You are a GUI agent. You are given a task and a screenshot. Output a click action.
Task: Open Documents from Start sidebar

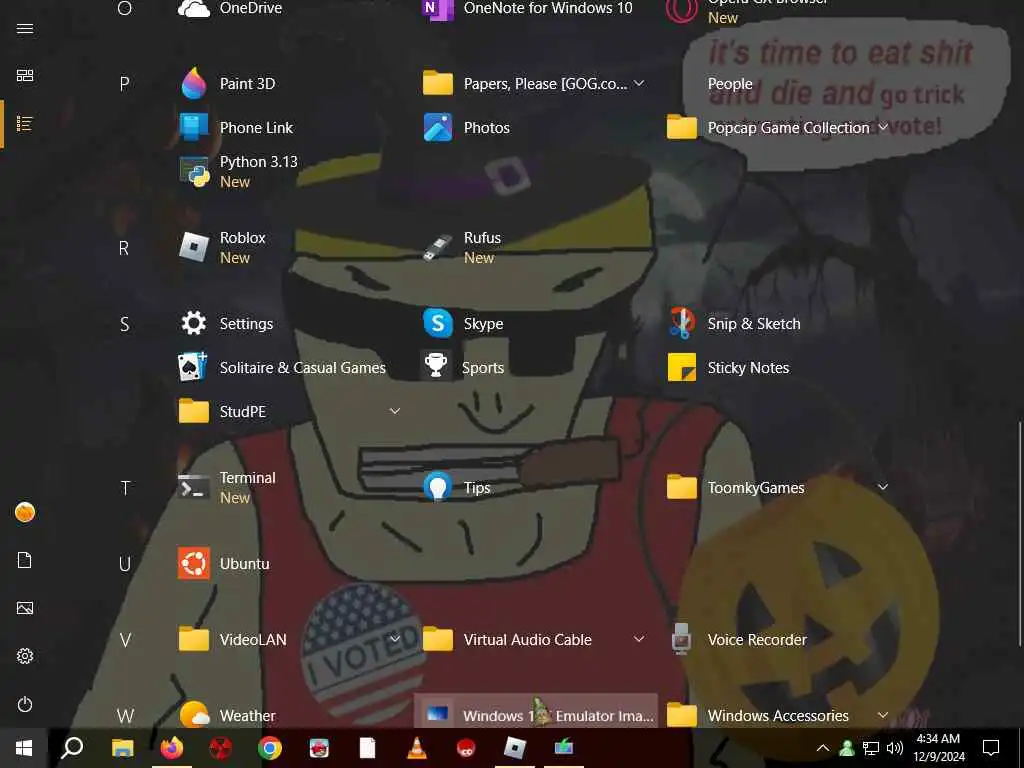25,560
